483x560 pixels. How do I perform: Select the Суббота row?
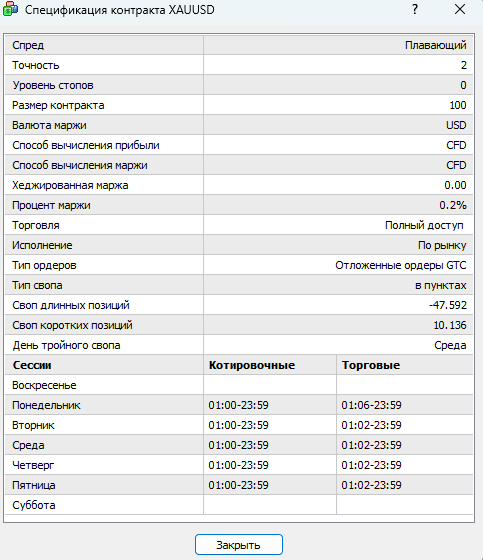[x=239, y=505]
